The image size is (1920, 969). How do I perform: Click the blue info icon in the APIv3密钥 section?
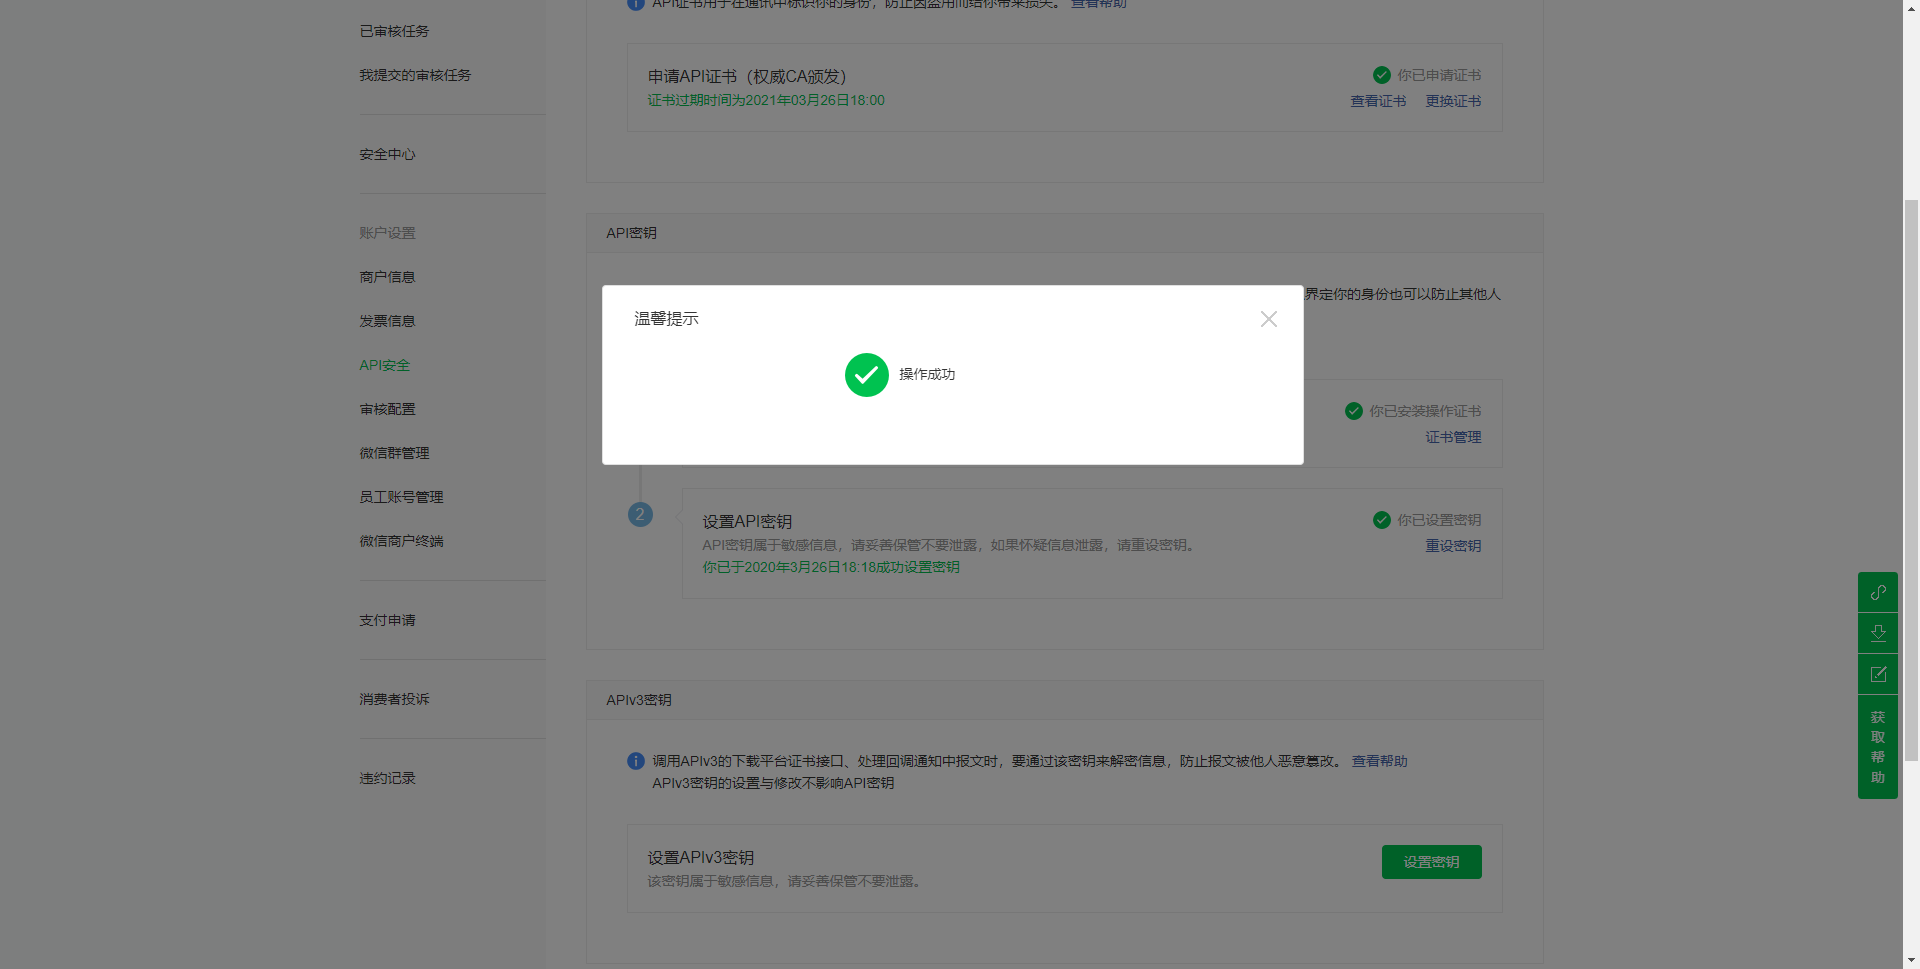click(x=635, y=761)
